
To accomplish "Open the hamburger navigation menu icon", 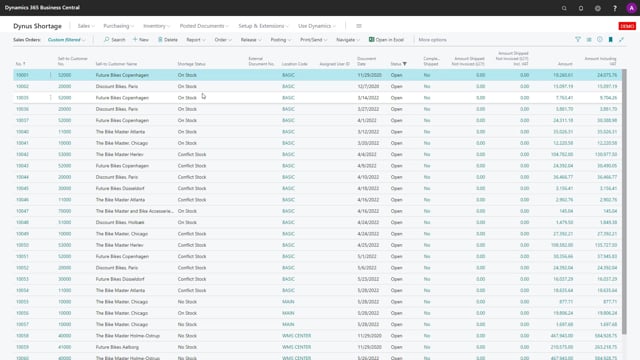I will point(359,26).
